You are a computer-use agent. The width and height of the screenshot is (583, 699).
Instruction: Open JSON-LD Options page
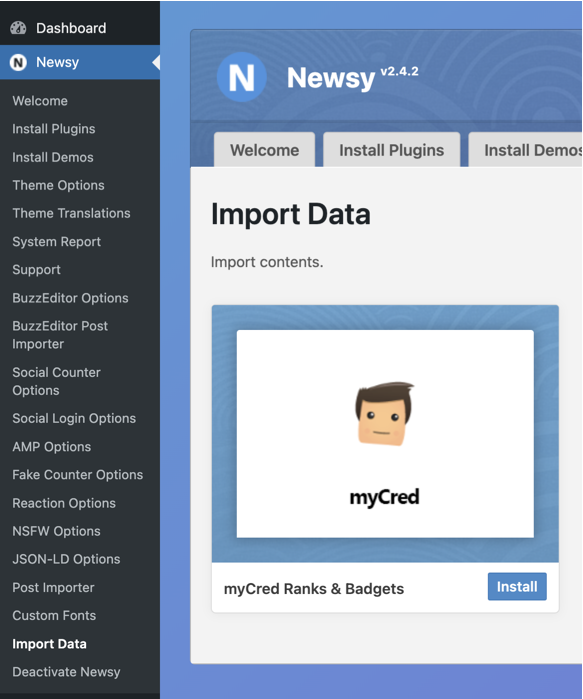66,559
